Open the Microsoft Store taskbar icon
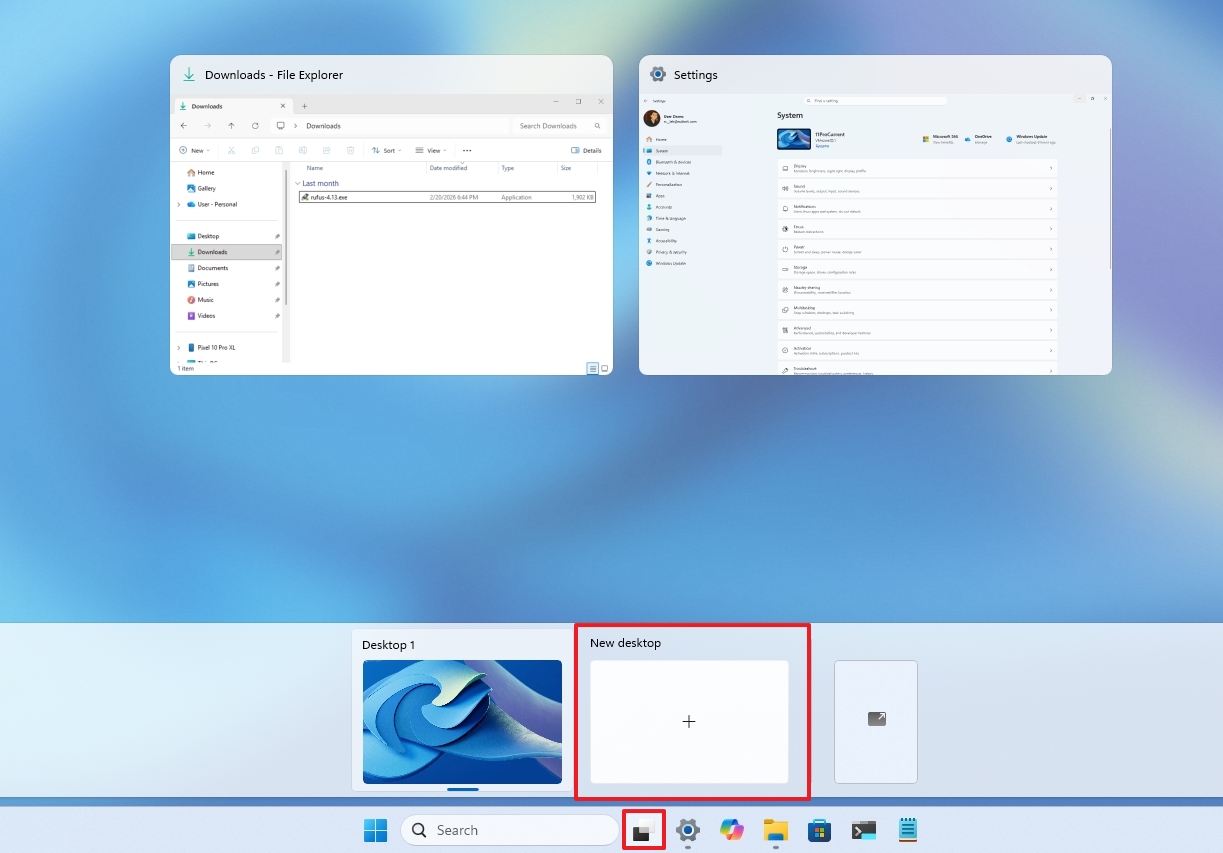This screenshot has width=1223, height=853. coord(818,829)
